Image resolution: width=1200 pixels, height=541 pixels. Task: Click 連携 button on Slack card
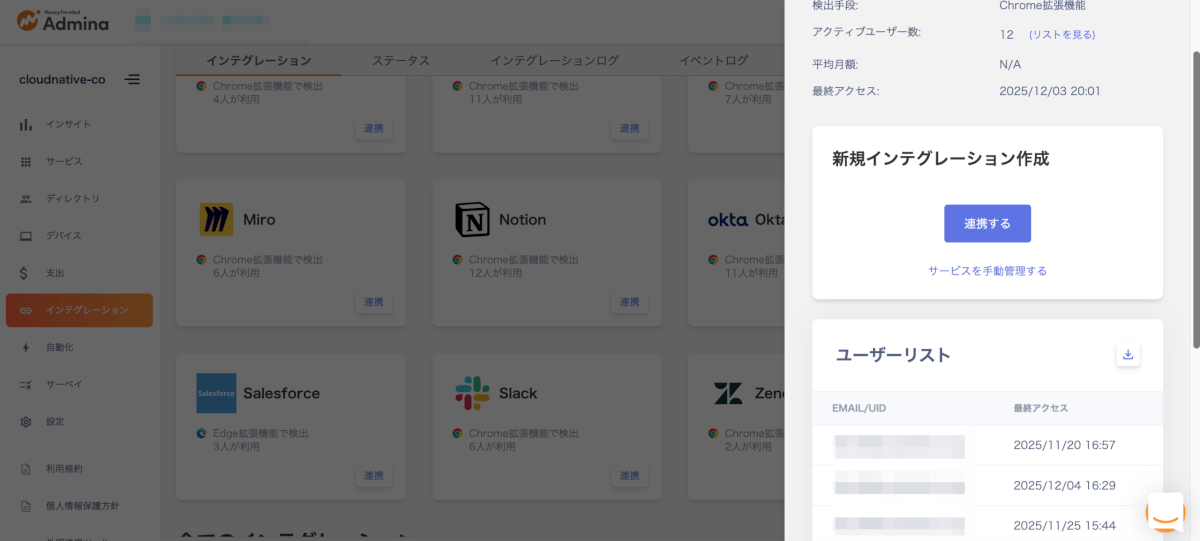click(x=629, y=475)
